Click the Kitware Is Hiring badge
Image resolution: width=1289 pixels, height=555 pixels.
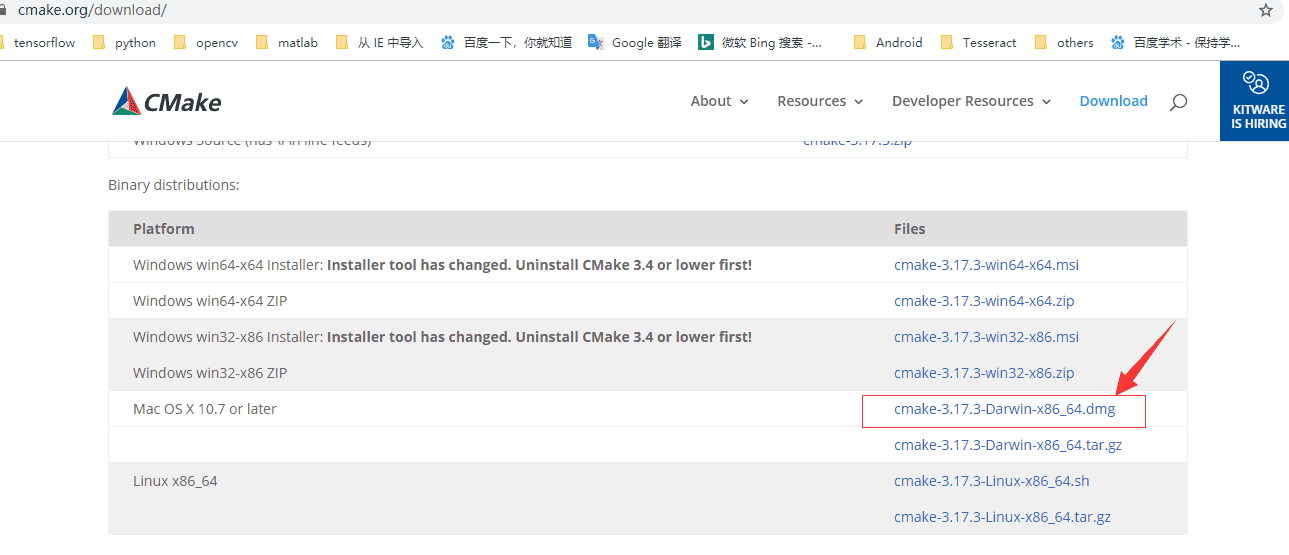(1256, 100)
